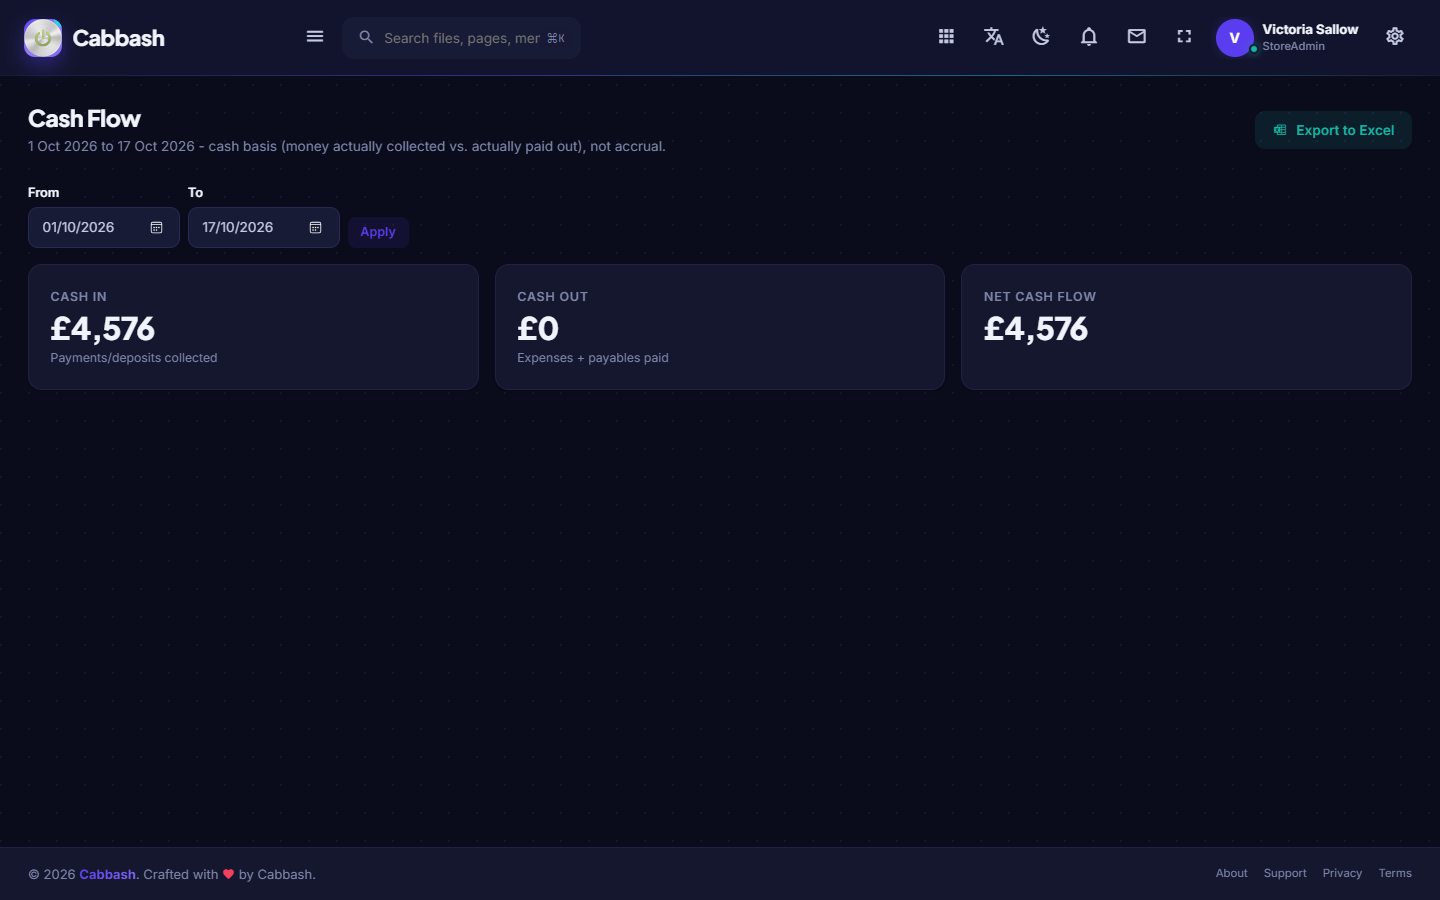
Task: Click the CASH OUT card label
Action: tap(552, 297)
